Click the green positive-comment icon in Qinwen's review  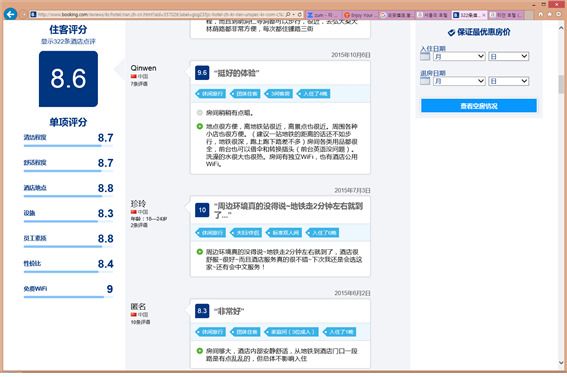coord(199,126)
